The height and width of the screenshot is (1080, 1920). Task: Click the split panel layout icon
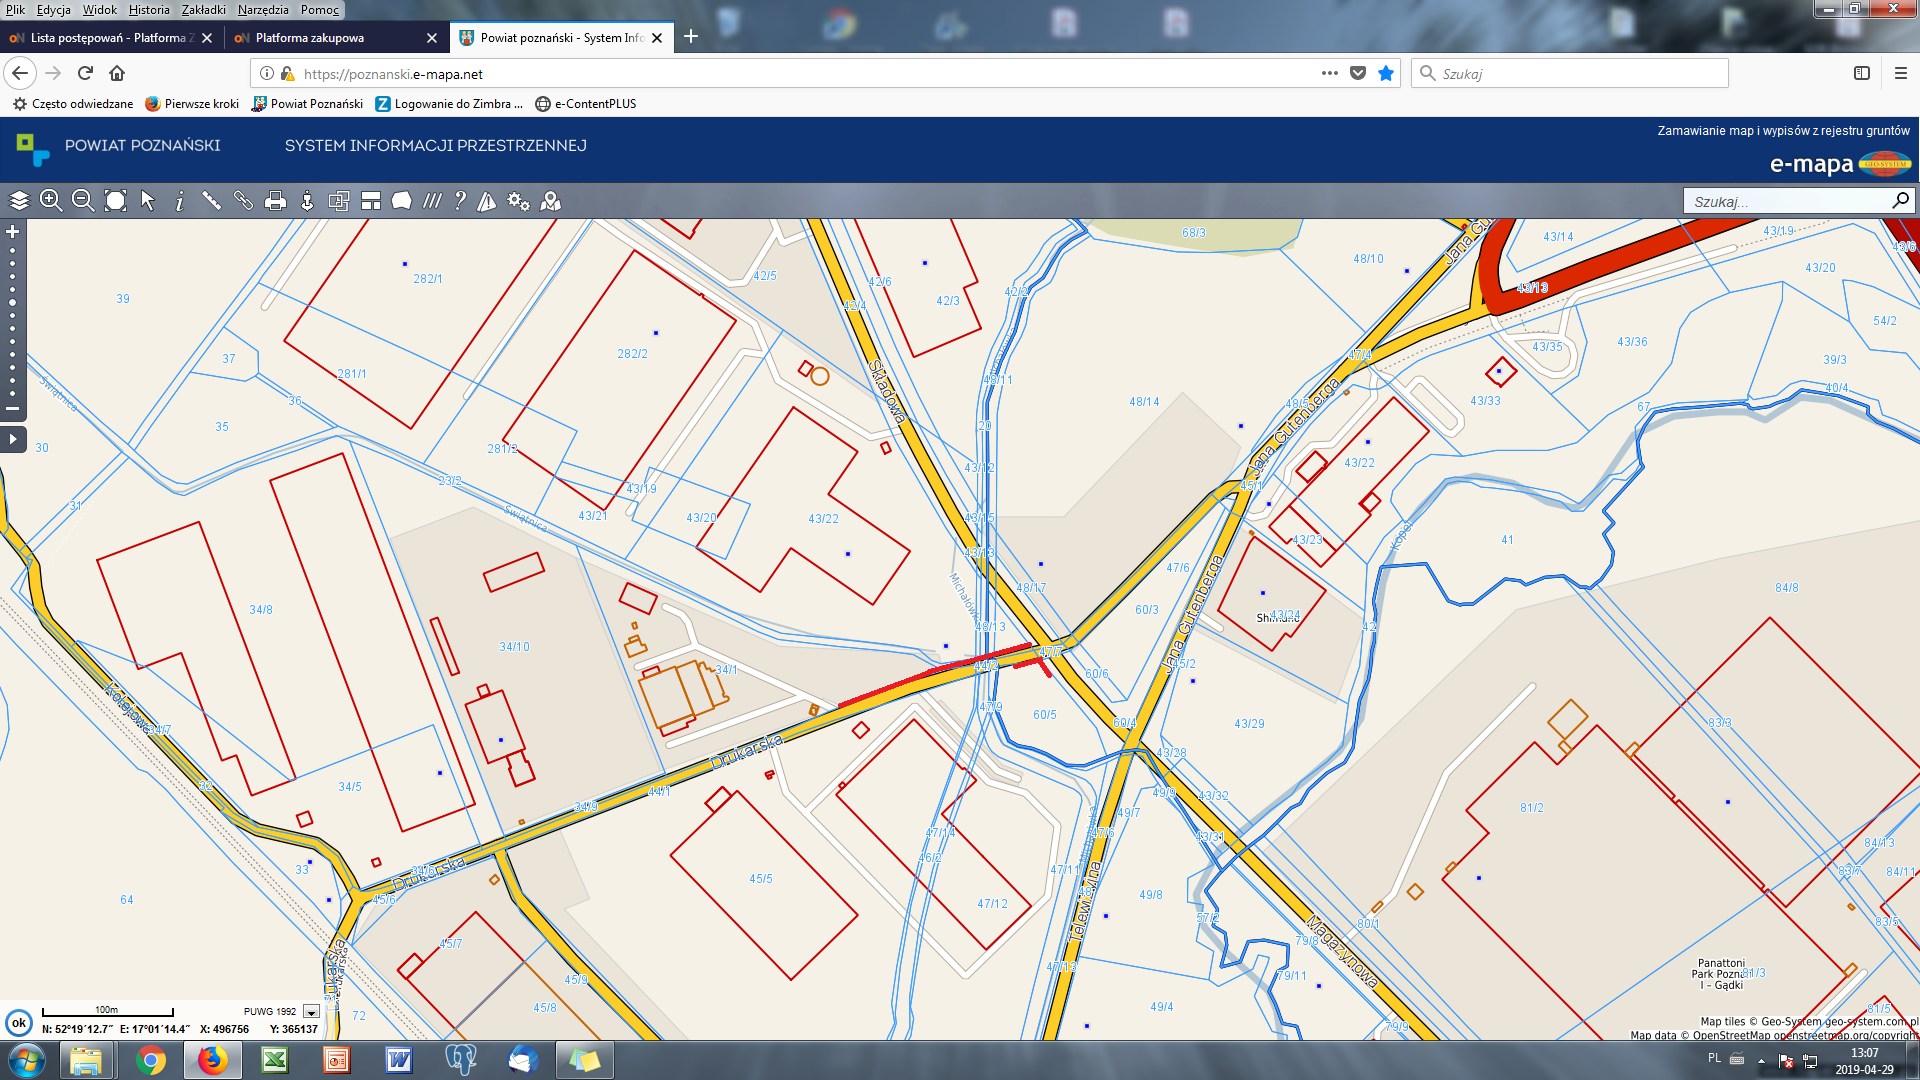pyautogui.click(x=371, y=201)
